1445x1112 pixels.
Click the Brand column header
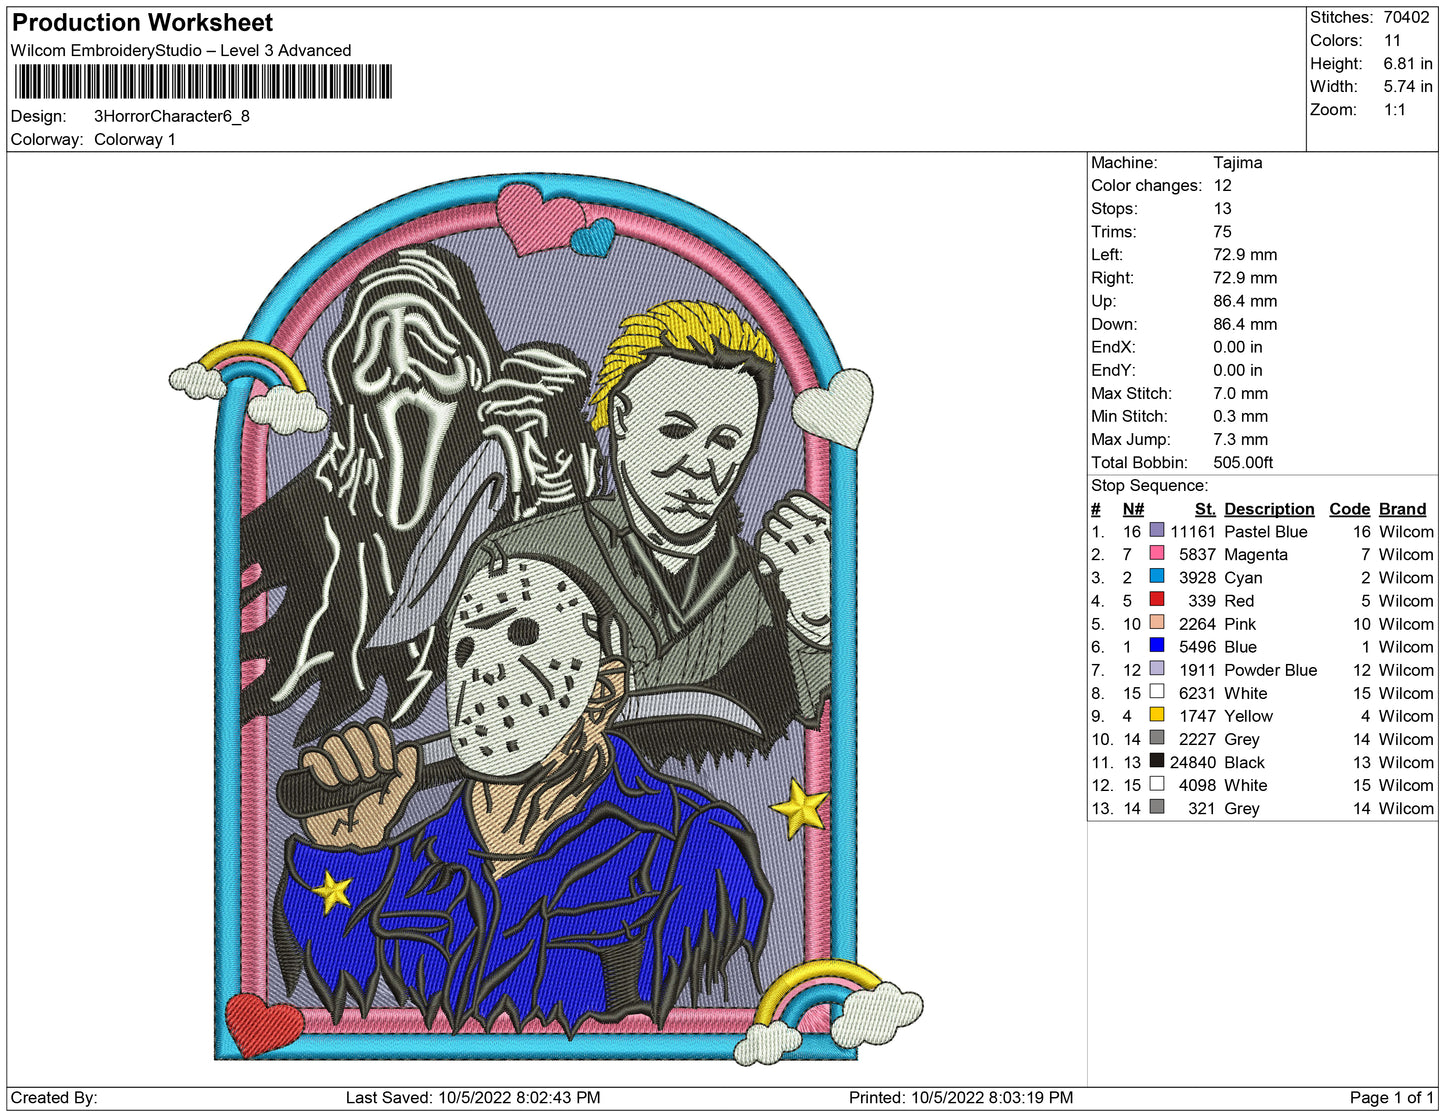click(x=1402, y=509)
